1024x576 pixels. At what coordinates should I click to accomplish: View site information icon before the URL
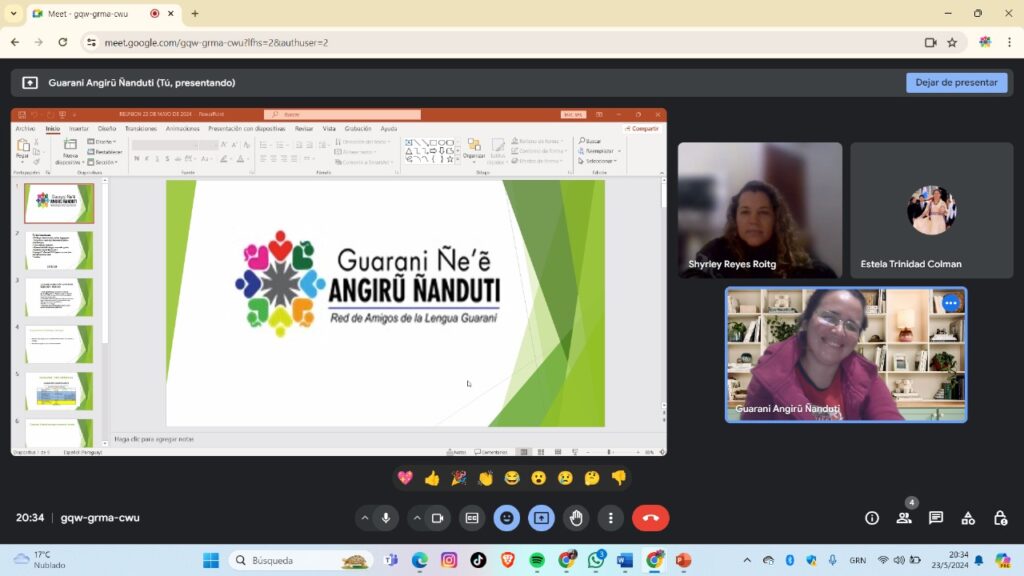[91, 42]
